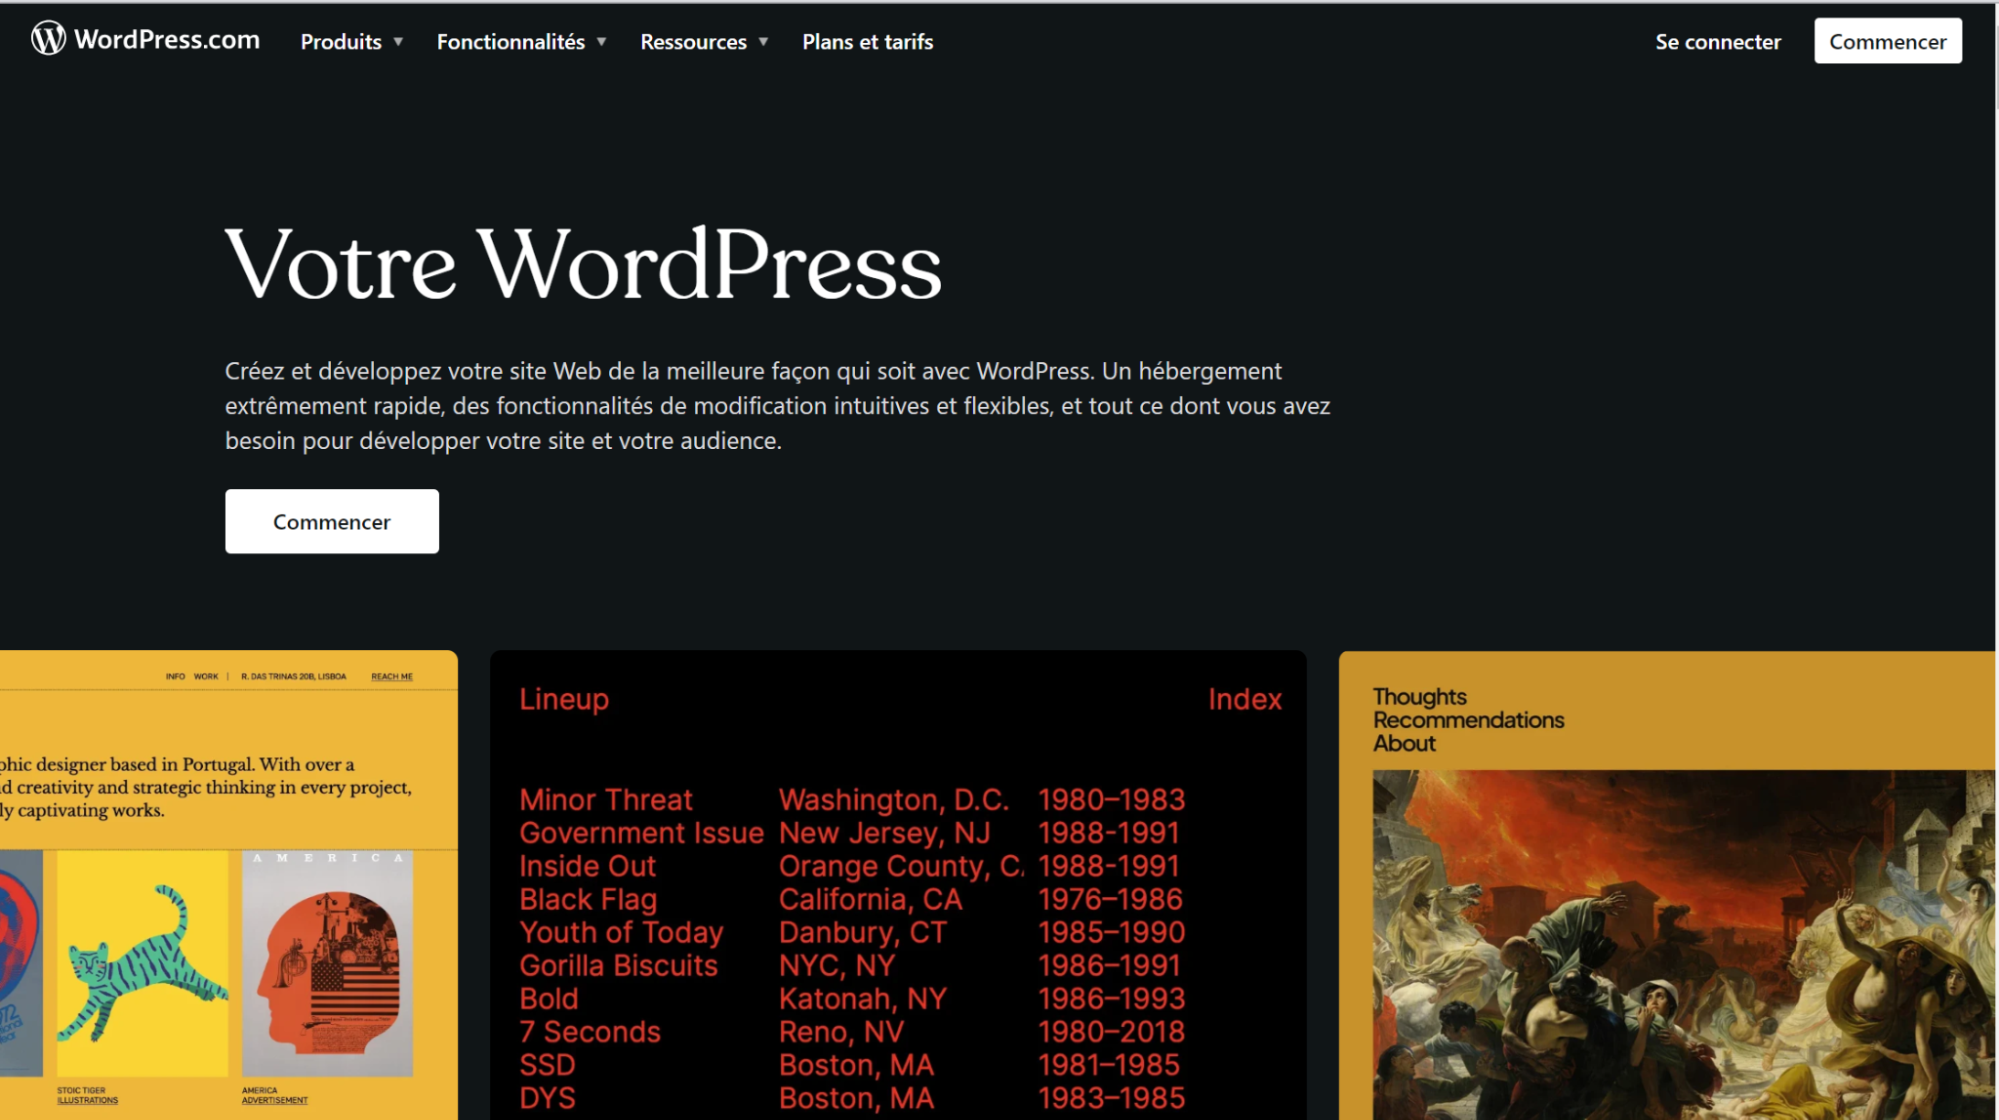Open the Produits menu
The image size is (1999, 1120).
tap(341, 42)
